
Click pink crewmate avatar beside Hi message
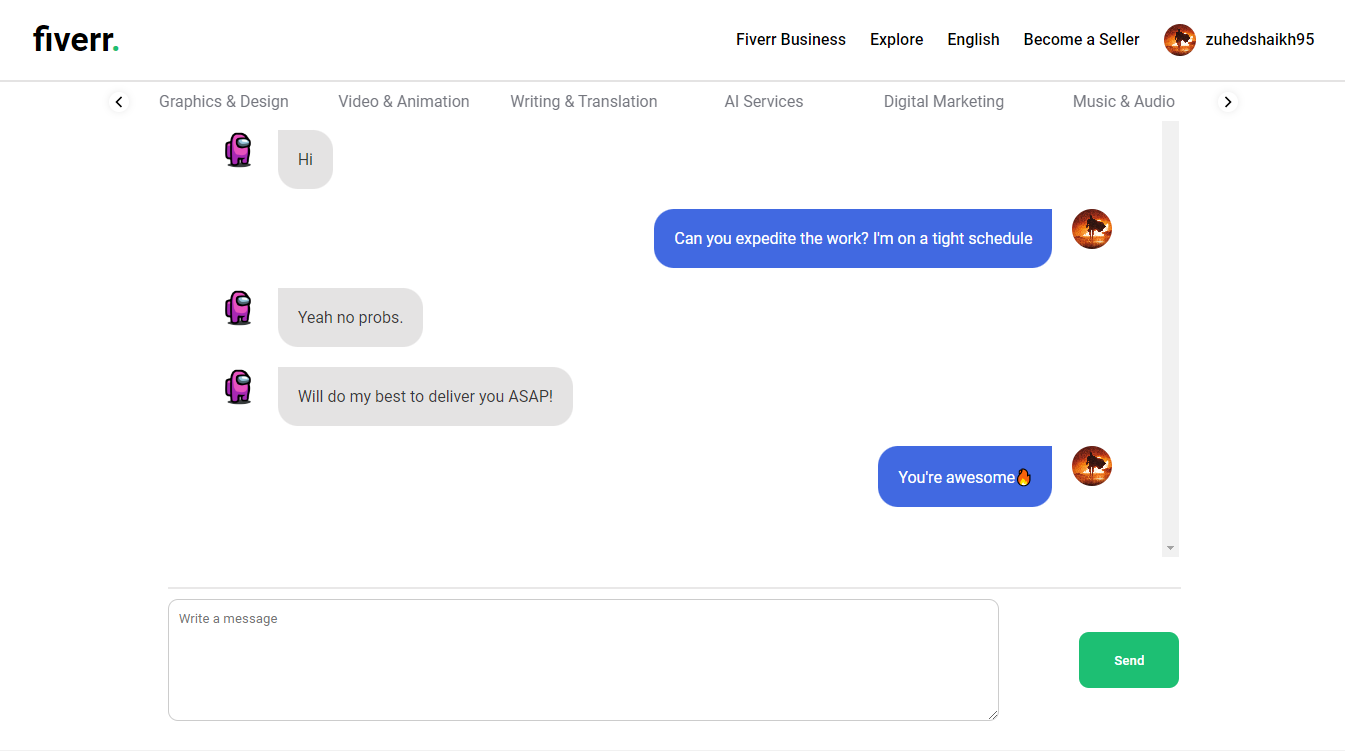239,149
